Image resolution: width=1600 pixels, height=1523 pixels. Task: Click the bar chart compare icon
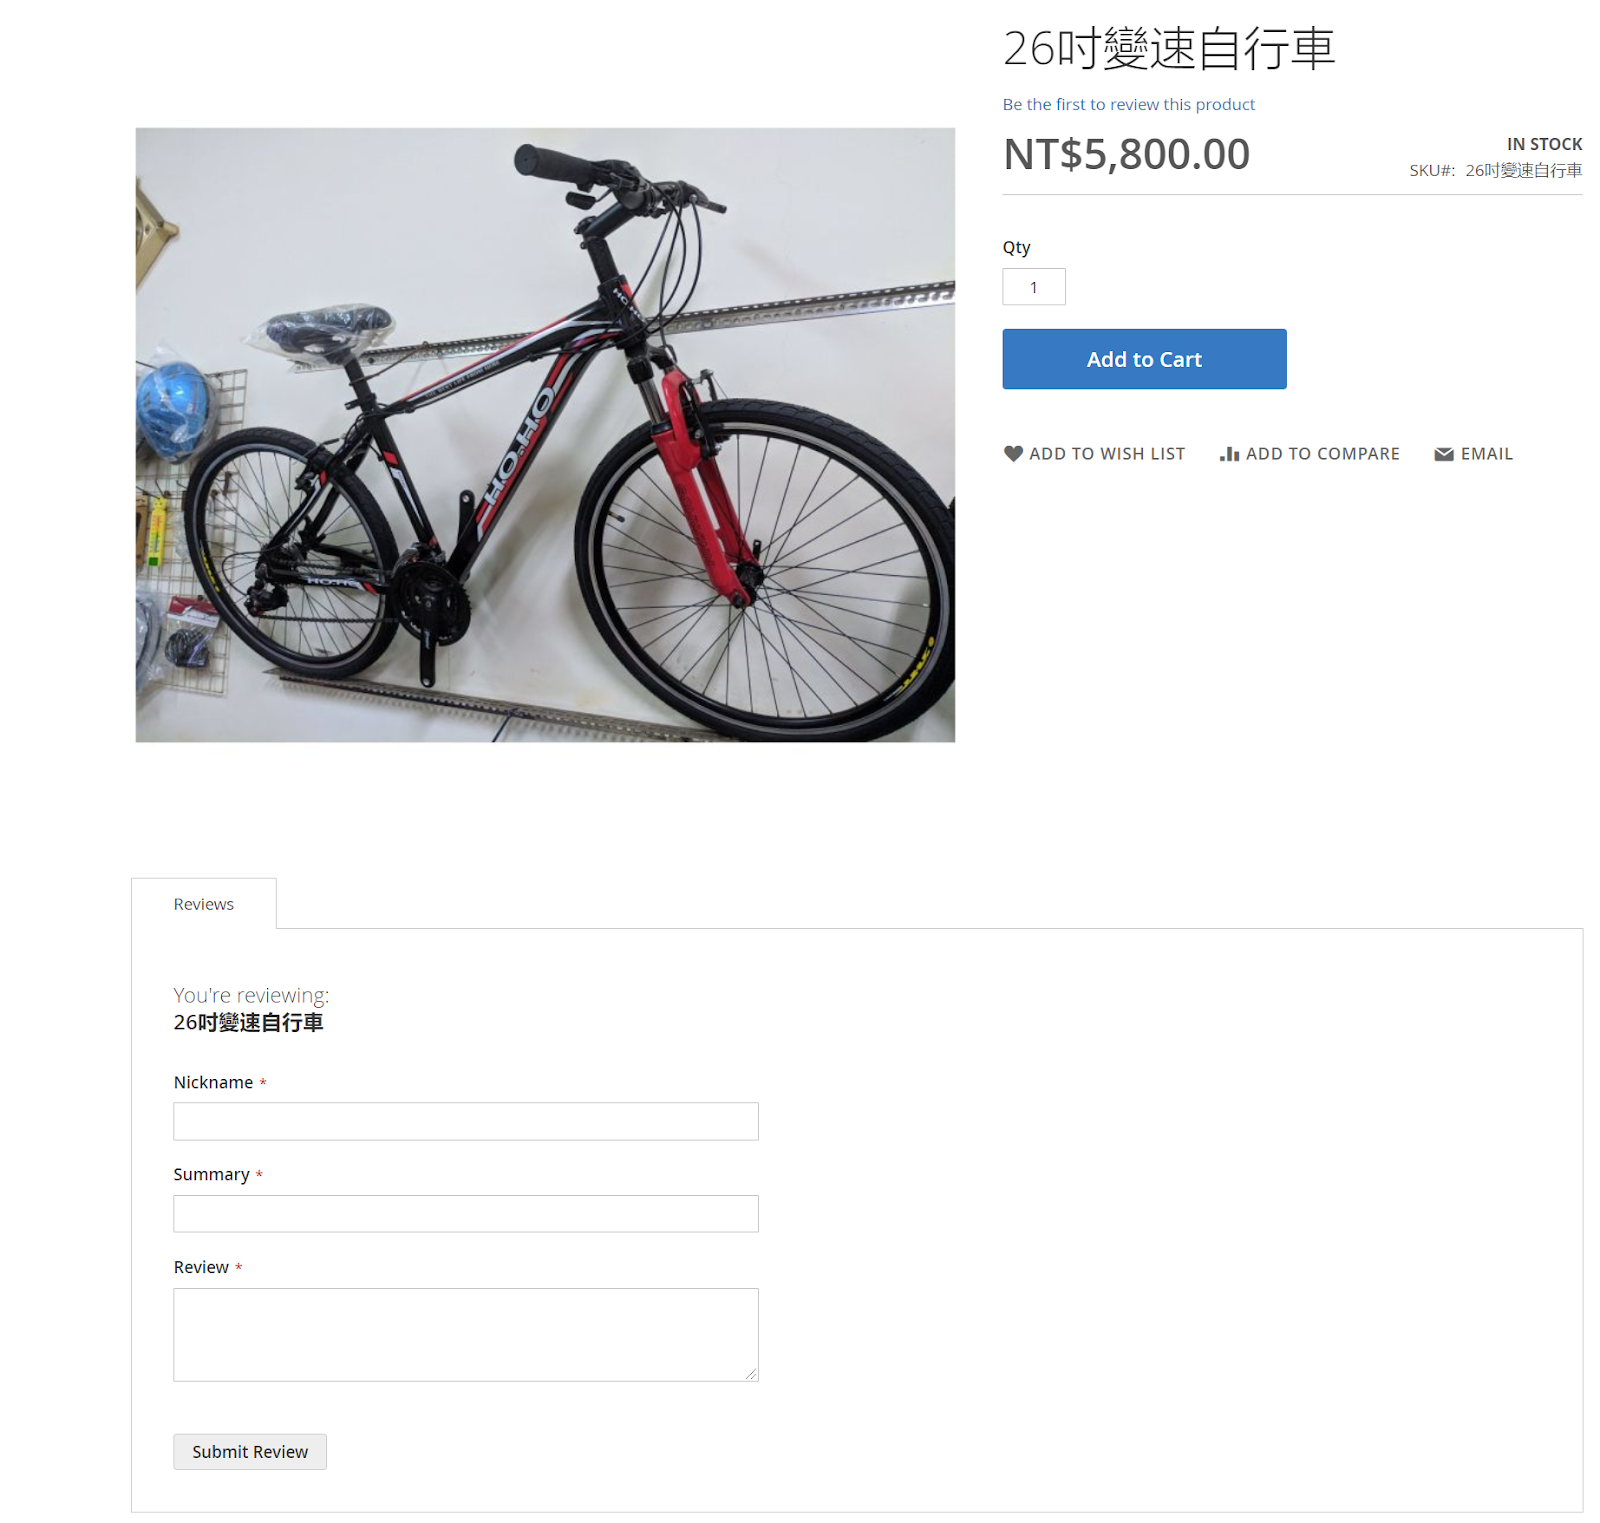1229,454
